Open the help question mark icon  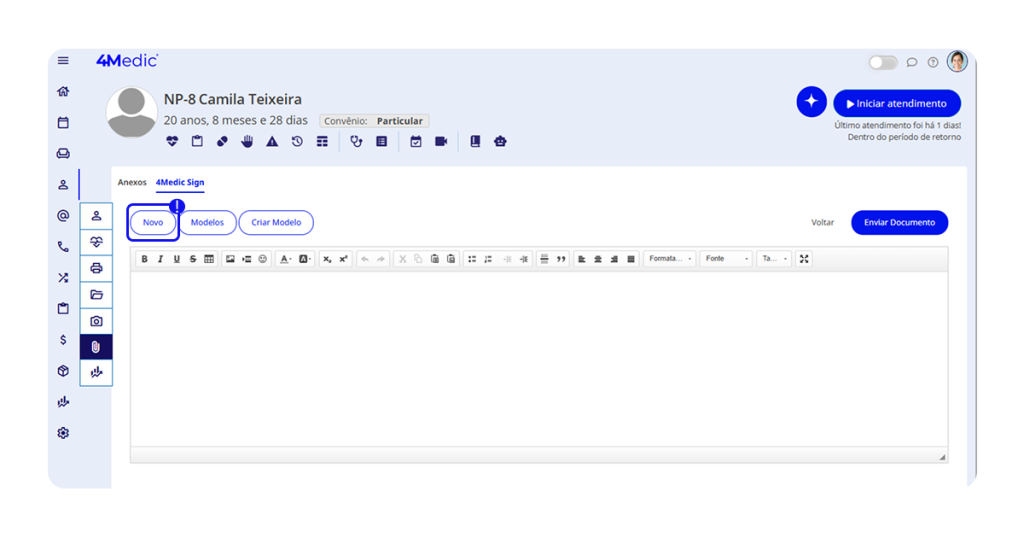tap(933, 63)
